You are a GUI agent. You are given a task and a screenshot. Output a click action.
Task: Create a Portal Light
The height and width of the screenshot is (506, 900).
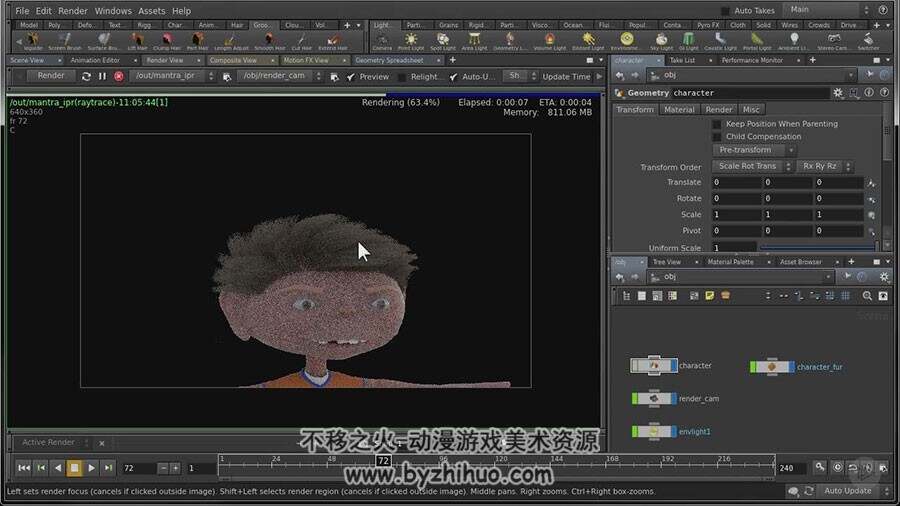point(757,41)
